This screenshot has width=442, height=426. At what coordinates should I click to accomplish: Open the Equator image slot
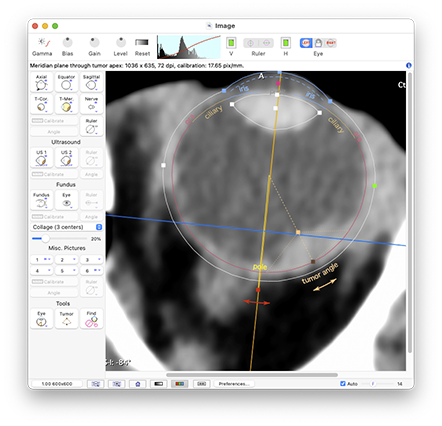point(66,82)
